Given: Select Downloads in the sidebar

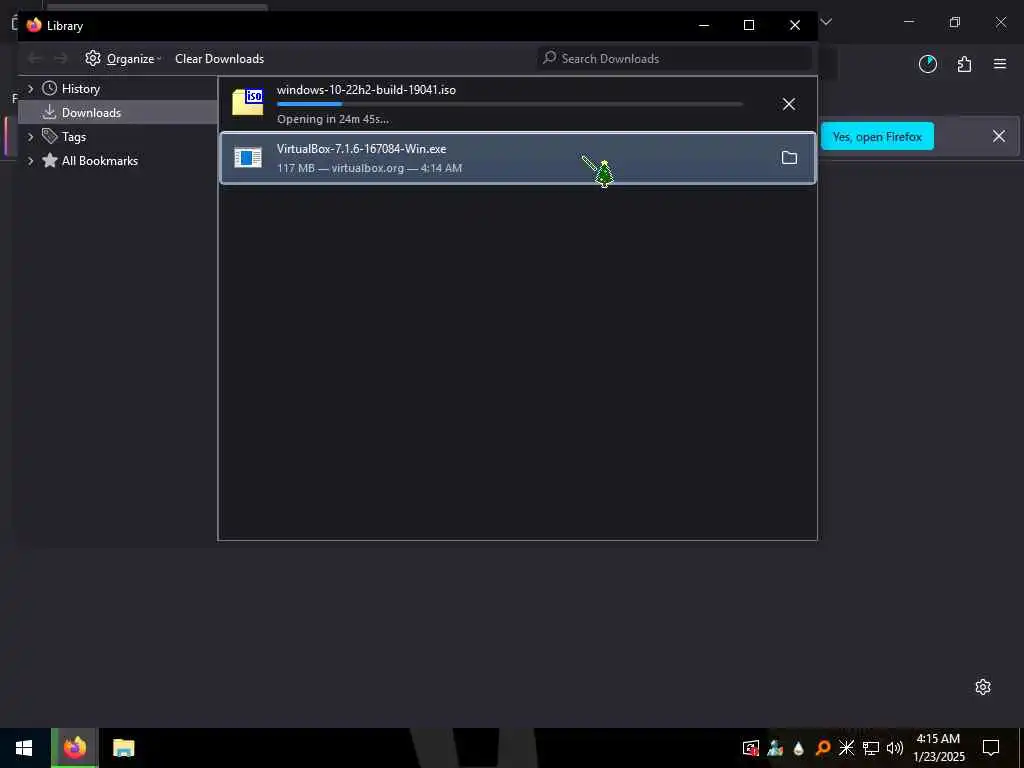Looking at the screenshot, I should coord(91,112).
